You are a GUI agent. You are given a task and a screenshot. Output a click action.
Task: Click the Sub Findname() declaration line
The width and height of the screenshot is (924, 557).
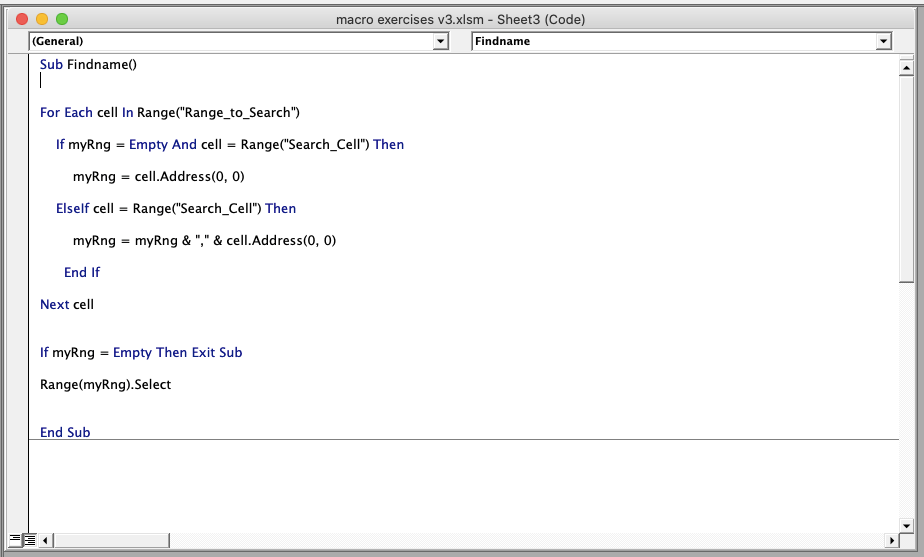[88, 64]
